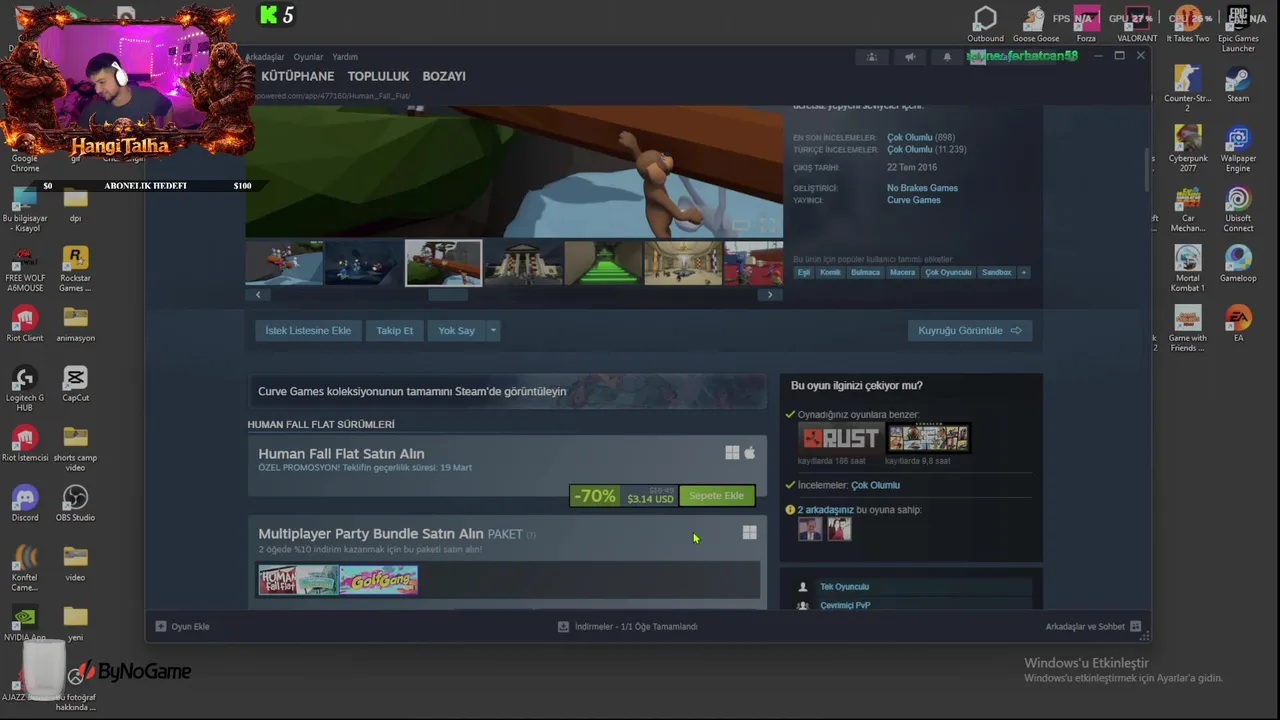The image size is (1280, 720).
Task: Open the shorts camp video desktop folder
Action: (x=75, y=448)
